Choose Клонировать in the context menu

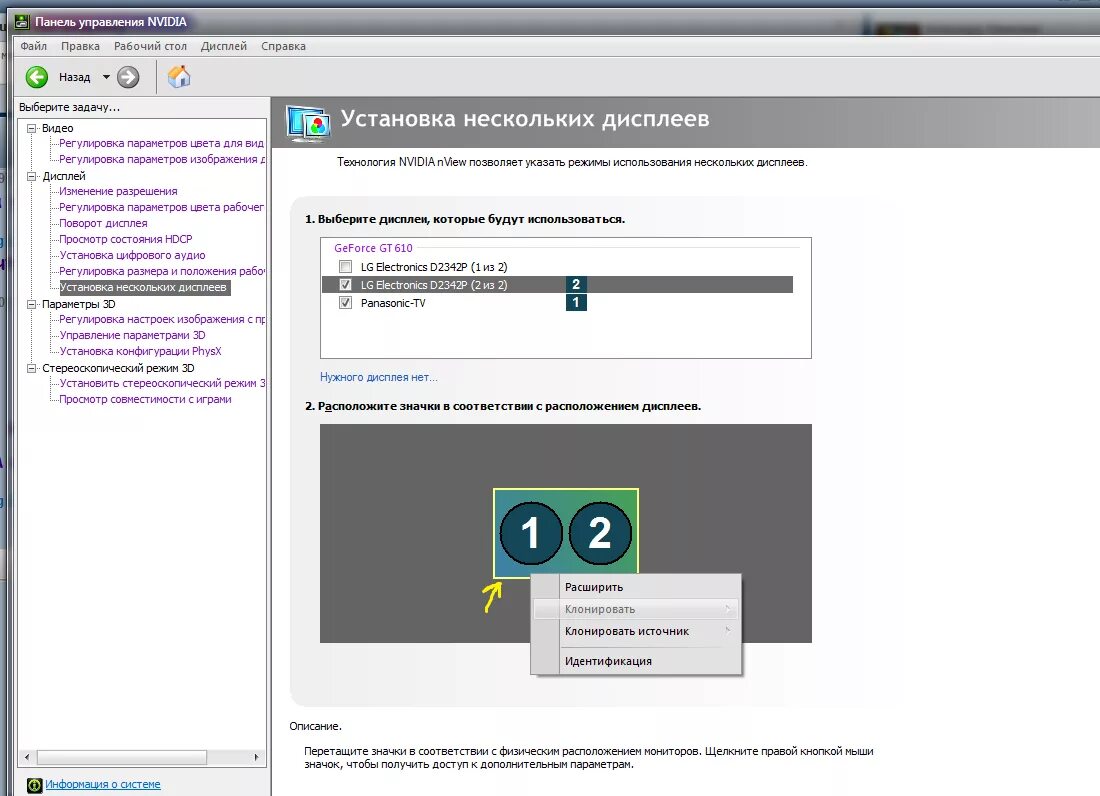tap(636, 609)
